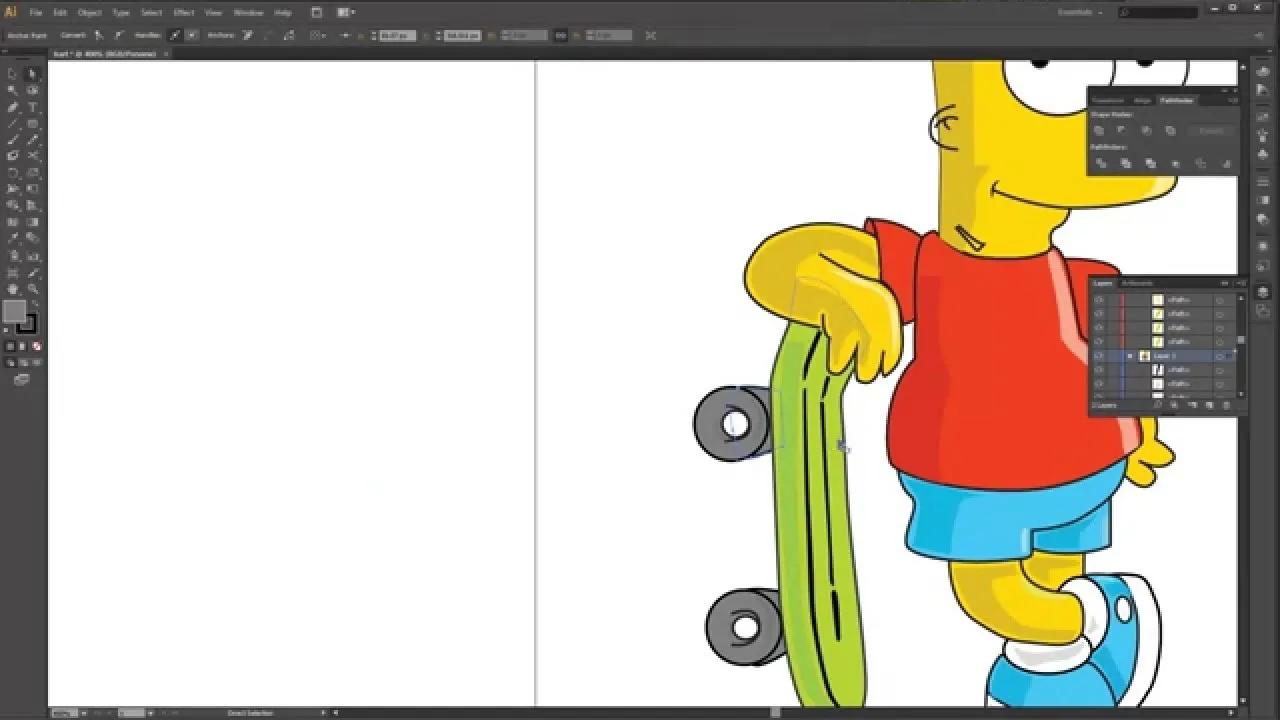Screen dimensions: 1280x720
Task: Open the Object menu
Action: point(90,13)
